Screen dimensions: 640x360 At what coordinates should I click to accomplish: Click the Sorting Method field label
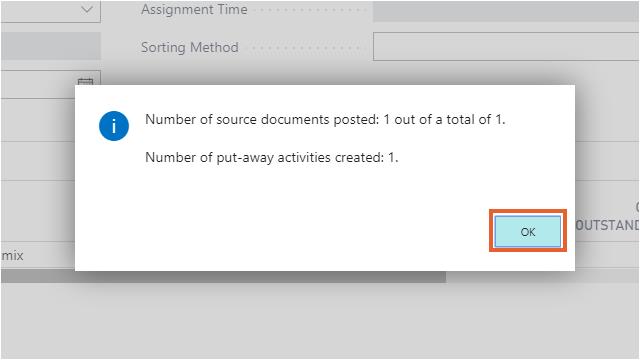coord(190,47)
